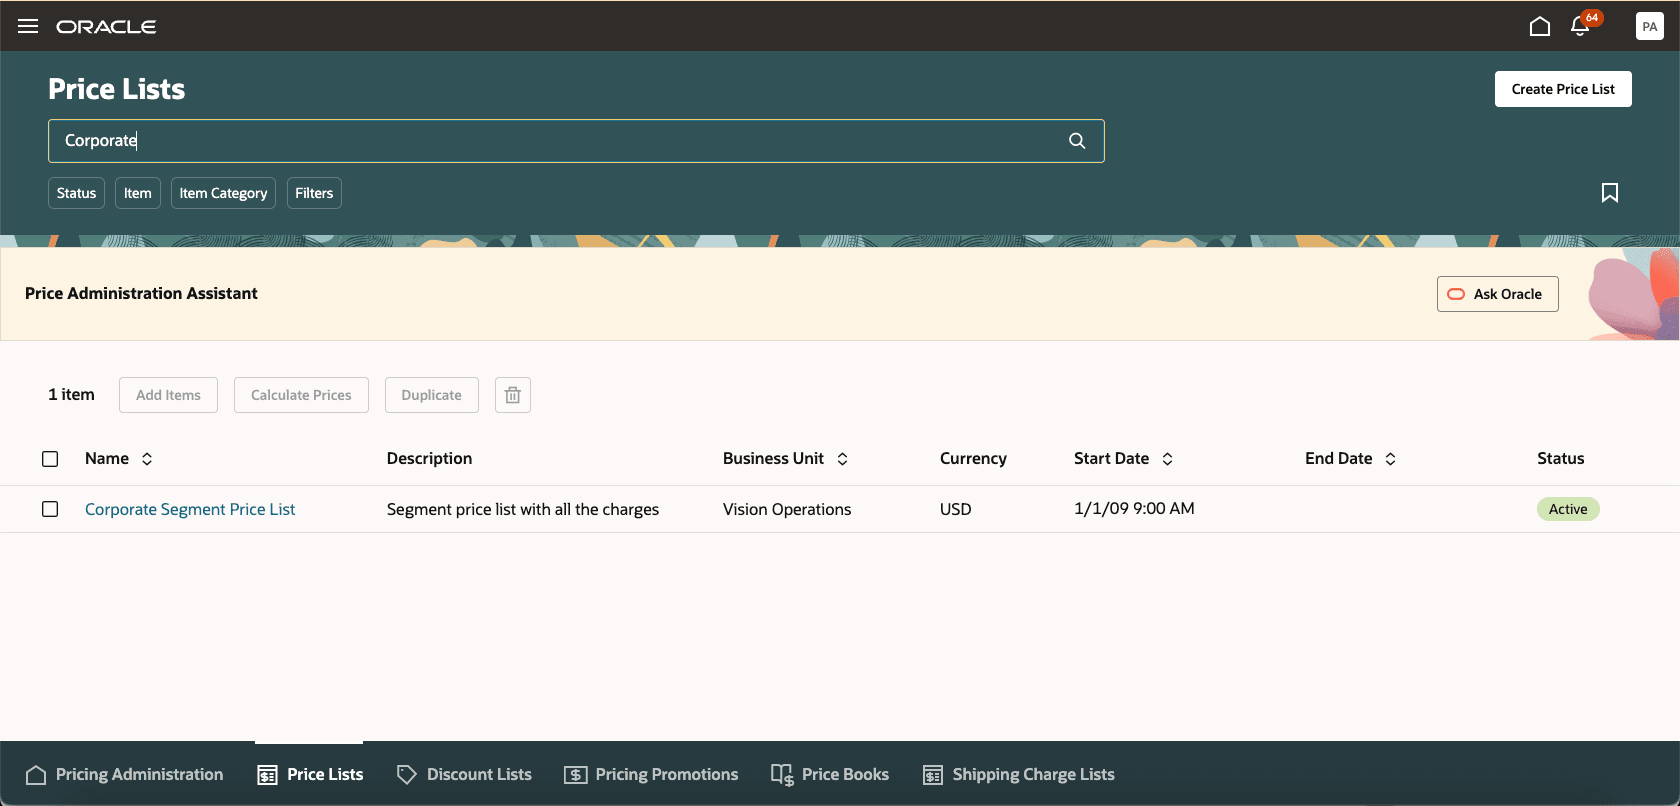The width and height of the screenshot is (1680, 806).
Task: Click the USD currency cell
Action: point(956,509)
